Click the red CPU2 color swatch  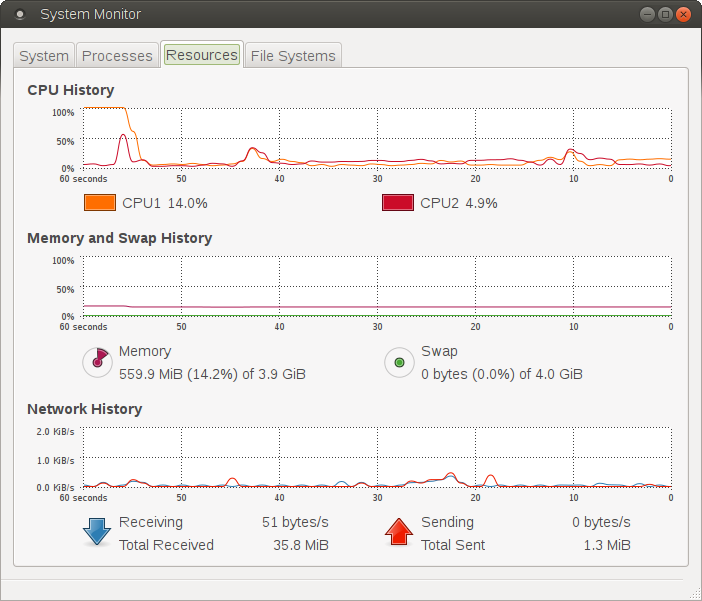tap(398, 203)
